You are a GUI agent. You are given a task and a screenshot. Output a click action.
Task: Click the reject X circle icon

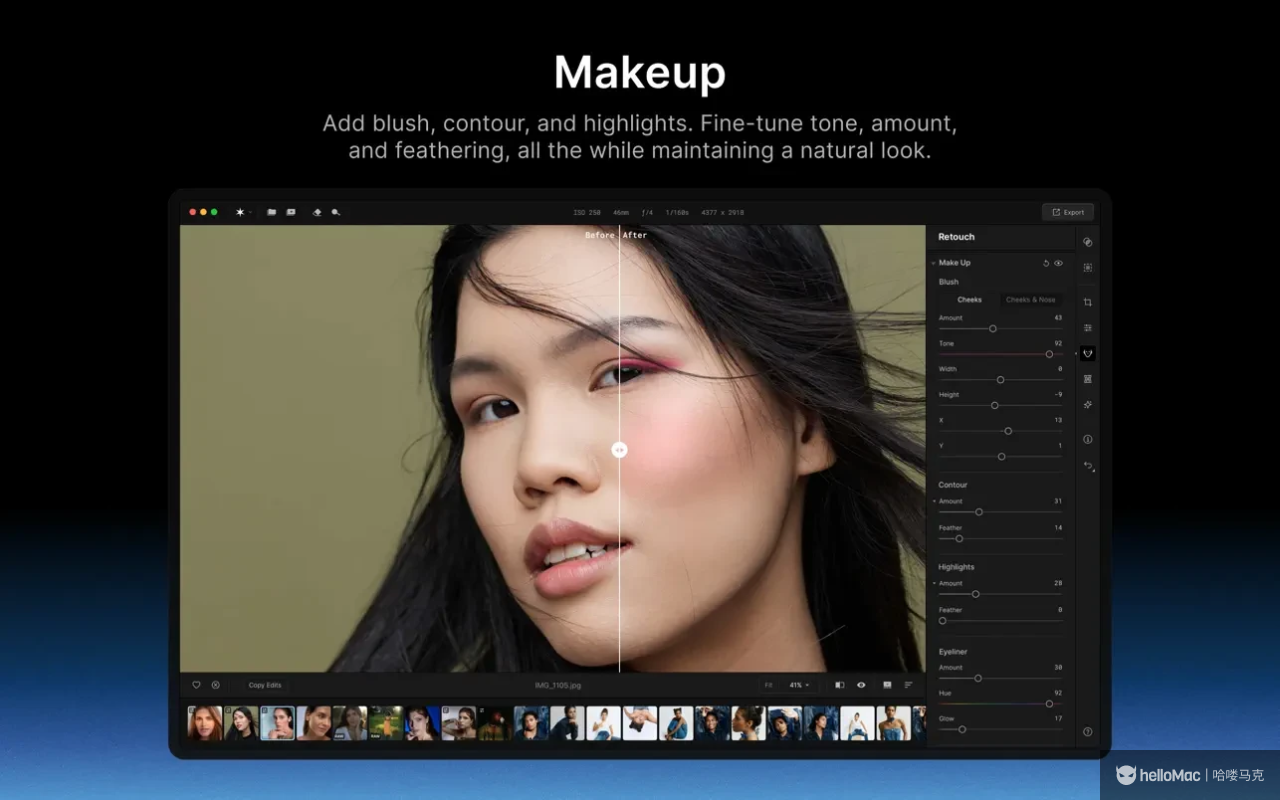(x=215, y=685)
